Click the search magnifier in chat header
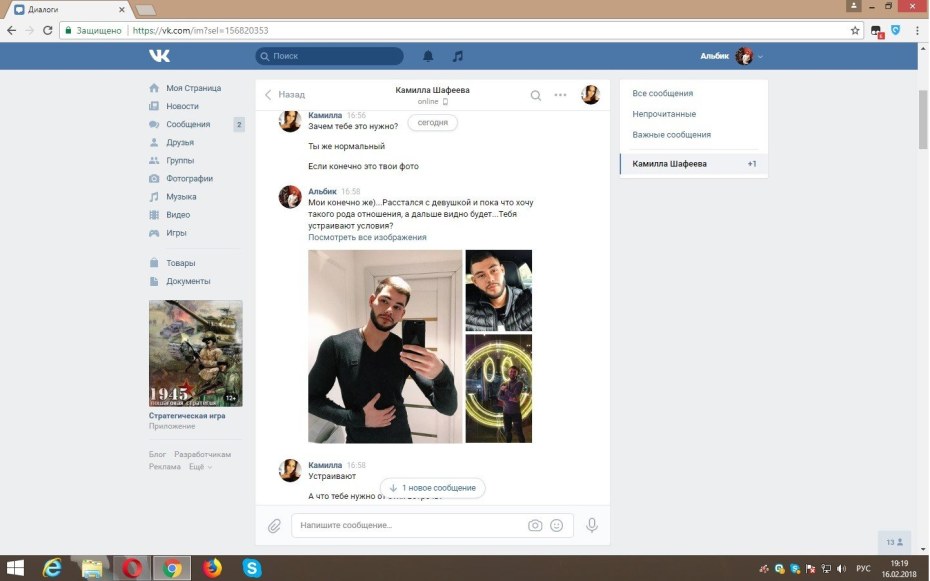Viewport: 930px width, 581px height. pos(536,95)
